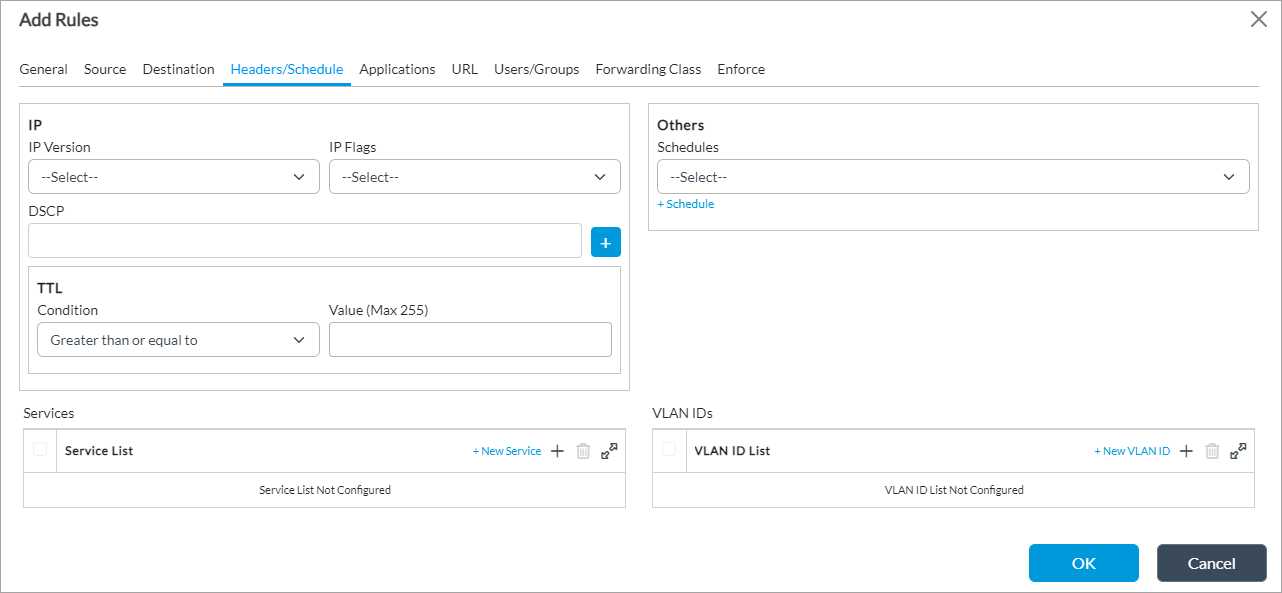This screenshot has height=593, width=1282.
Task: Click the TTL Value input field
Action: point(470,340)
